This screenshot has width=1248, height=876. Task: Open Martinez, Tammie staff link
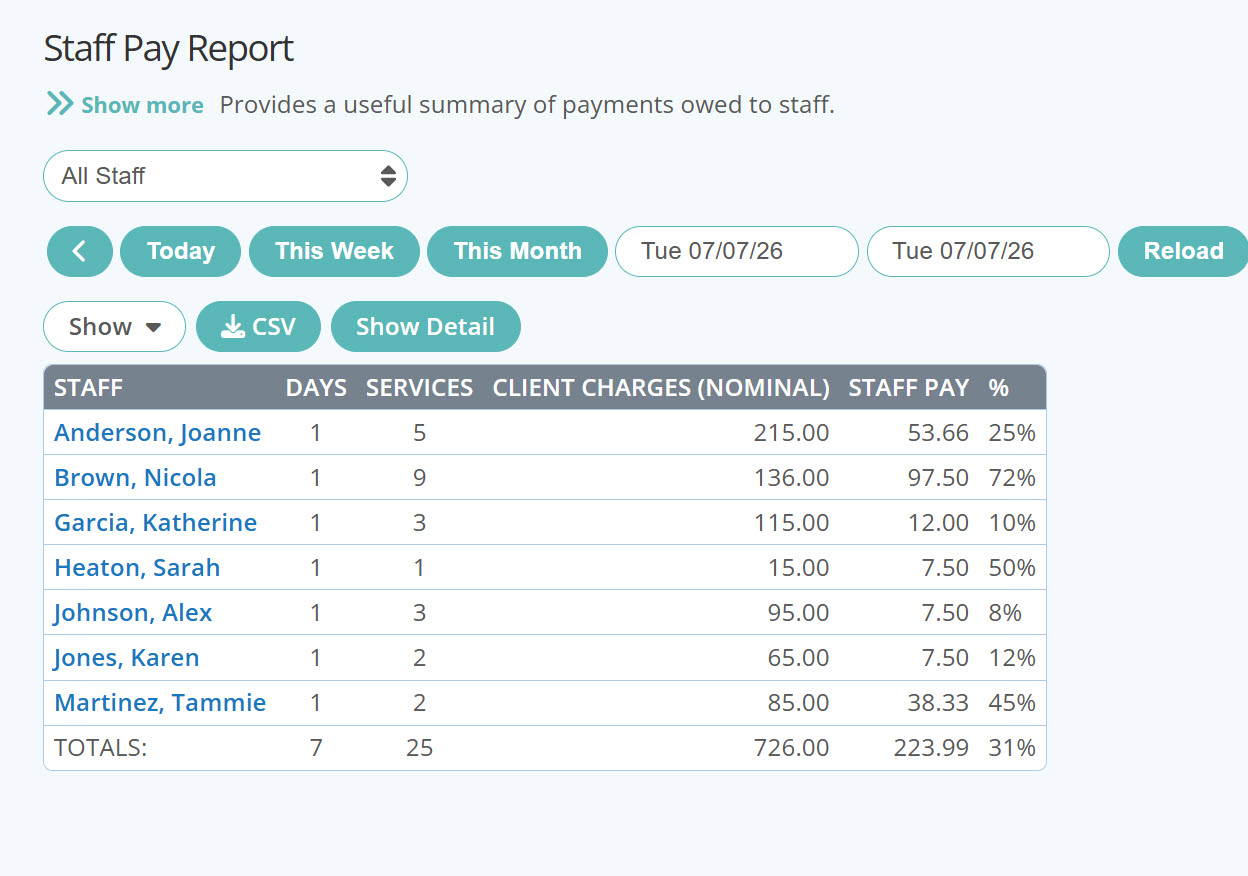coord(160,703)
